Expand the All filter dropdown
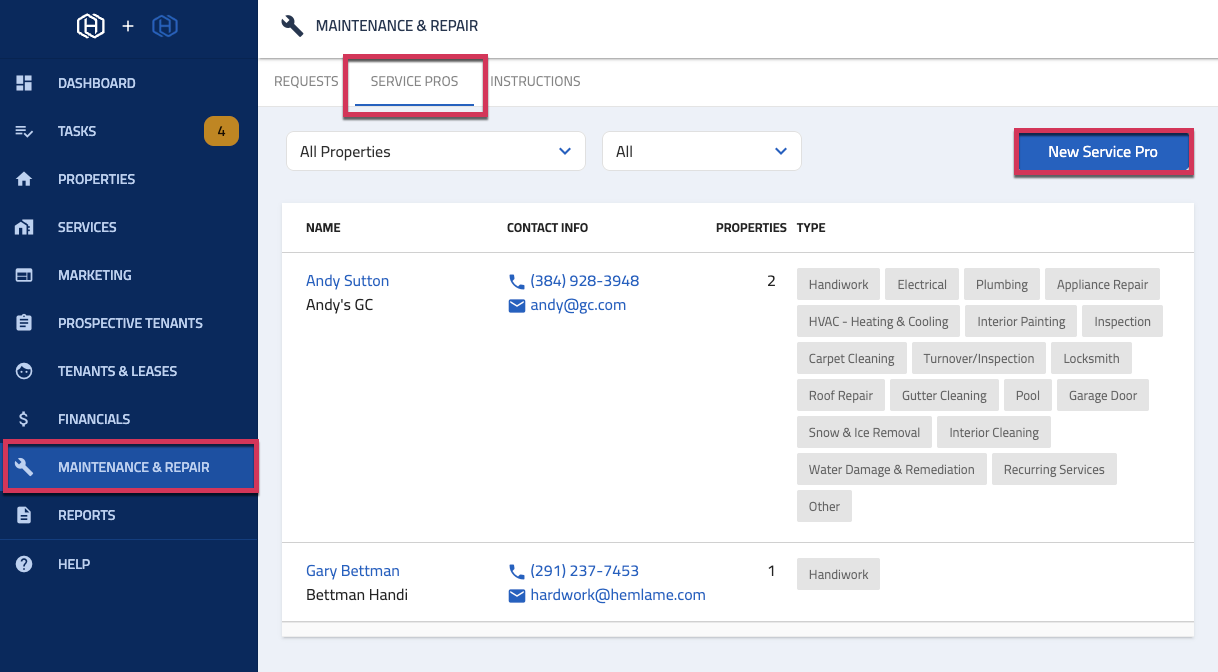The width and height of the screenshot is (1218, 672). click(x=701, y=150)
